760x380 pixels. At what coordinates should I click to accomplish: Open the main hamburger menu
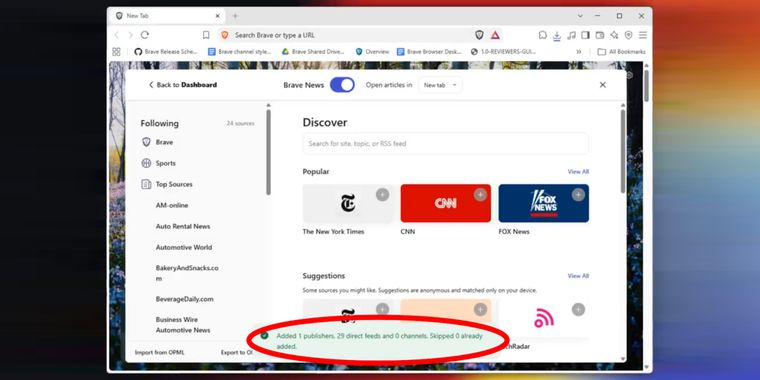pos(643,35)
